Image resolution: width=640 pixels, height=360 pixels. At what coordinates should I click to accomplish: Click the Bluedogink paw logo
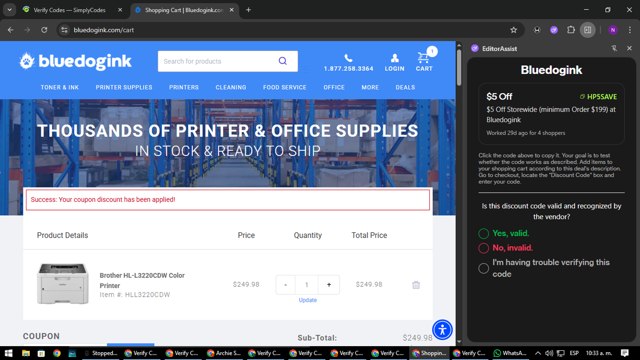[27, 61]
